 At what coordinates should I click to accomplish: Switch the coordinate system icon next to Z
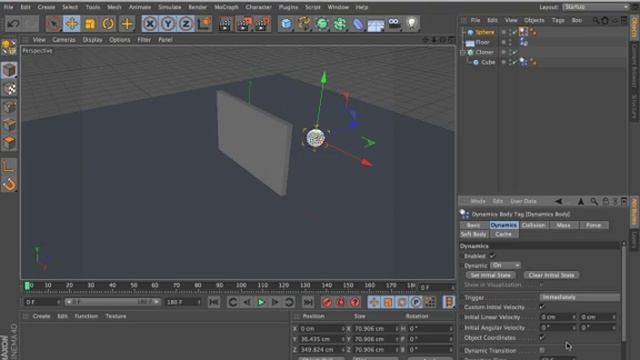[204, 24]
